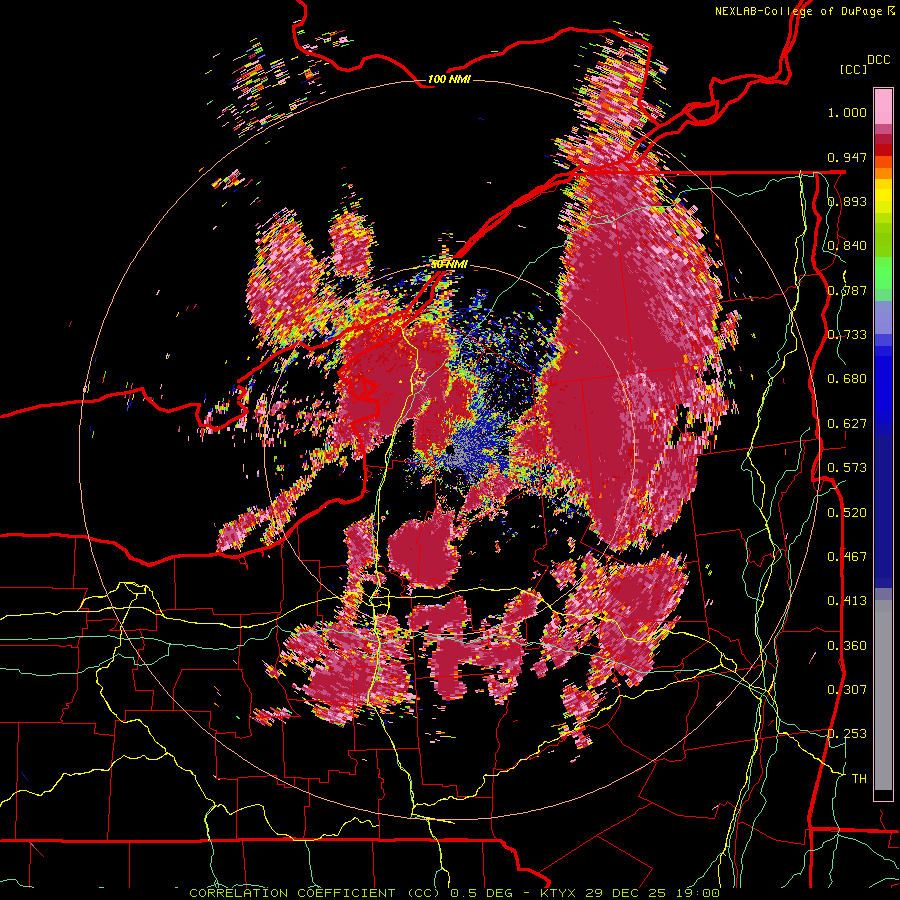This screenshot has height=900, width=900.
Task: Select the 0.840 legend value
Action: click(x=847, y=246)
